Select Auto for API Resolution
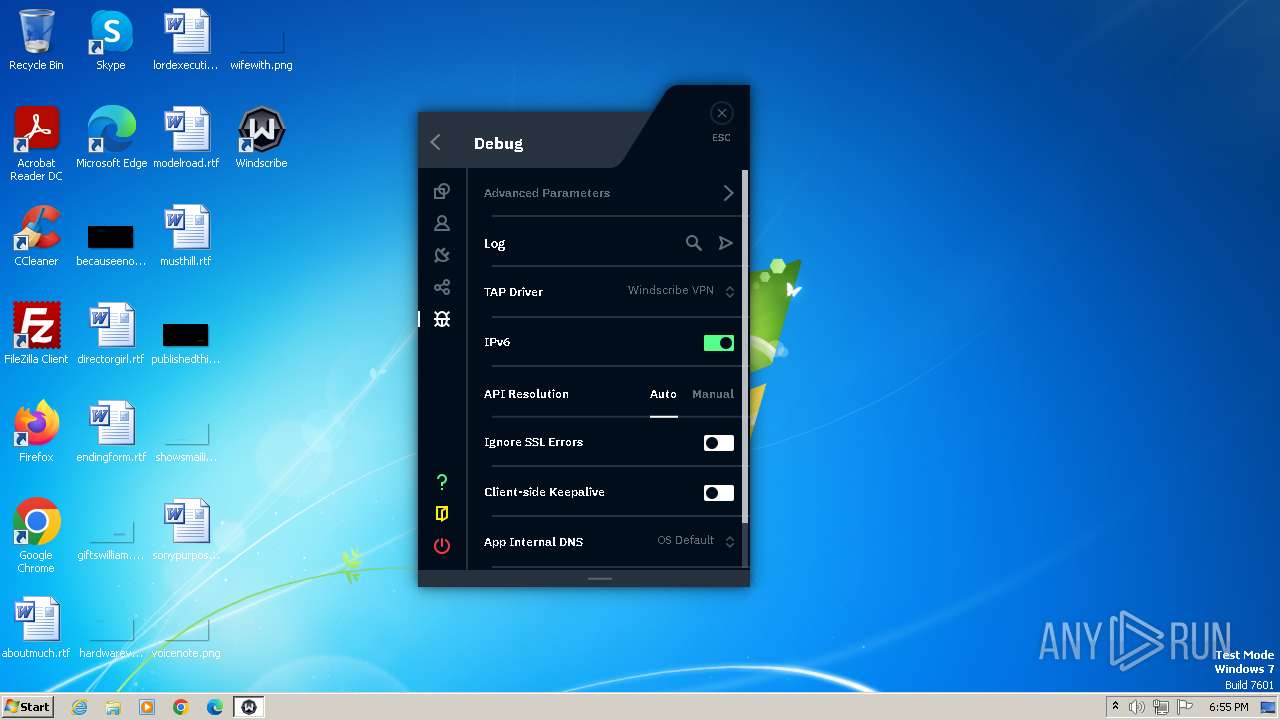This screenshot has width=1280, height=720. pyautogui.click(x=663, y=394)
